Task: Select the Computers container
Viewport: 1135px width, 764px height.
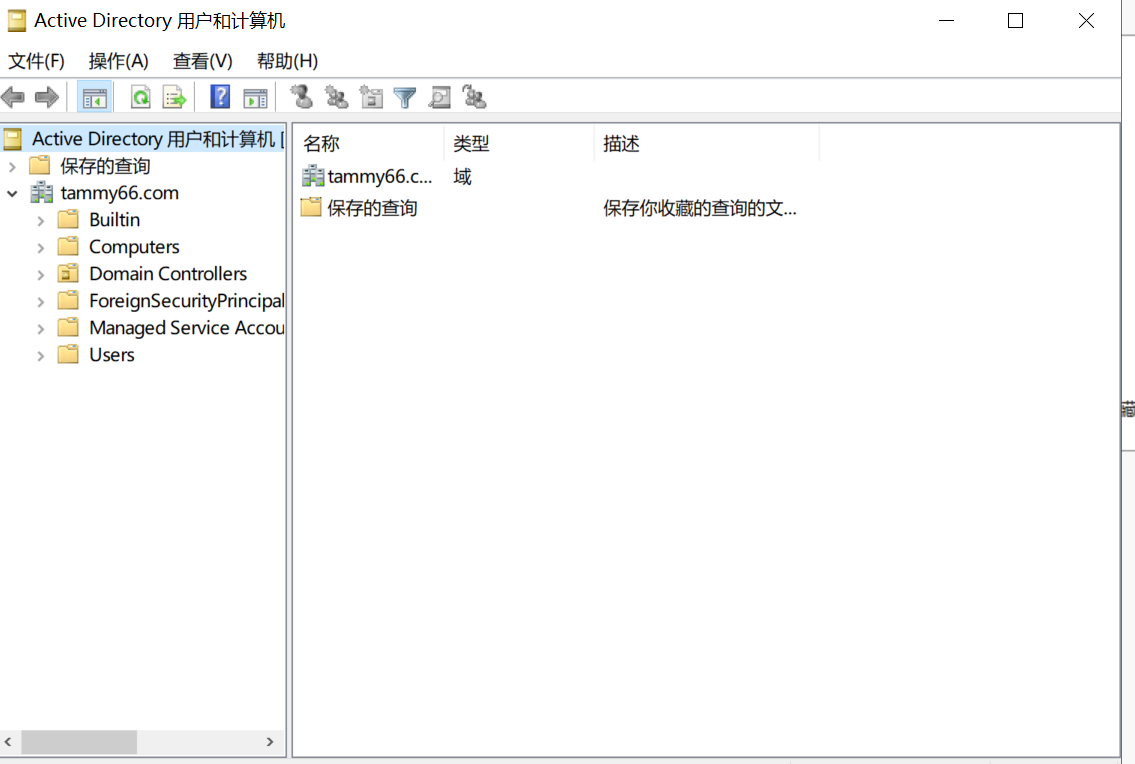Action: [134, 247]
